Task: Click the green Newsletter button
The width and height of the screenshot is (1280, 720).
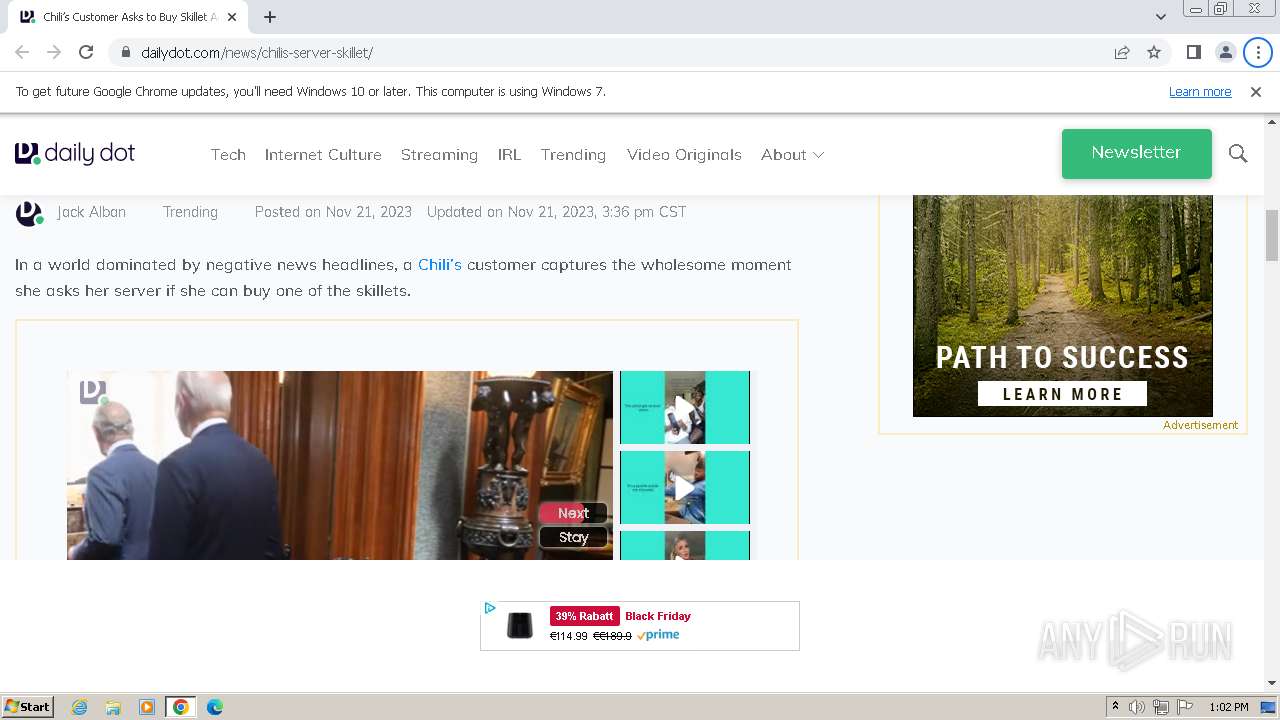Action: click(x=1136, y=153)
